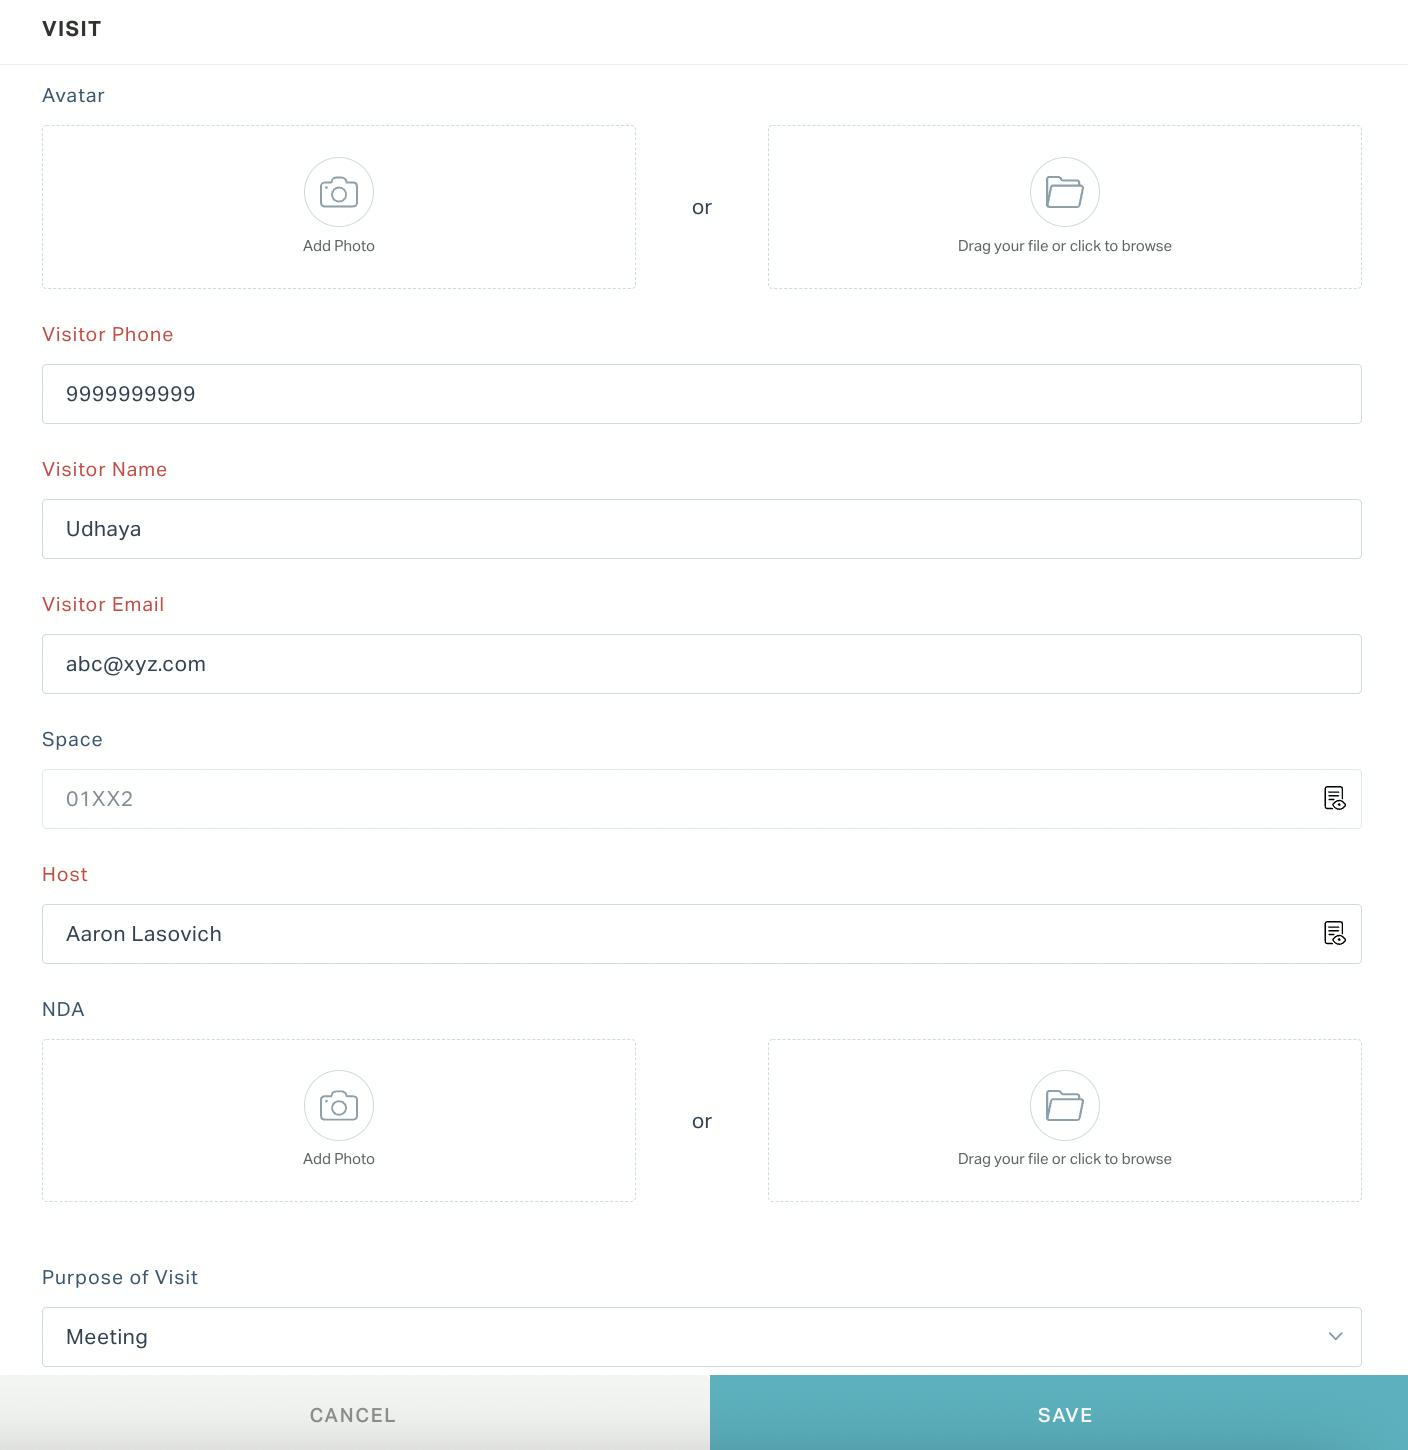Expand the Purpose of Visit chevron
The image size is (1408, 1450).
click(x=1335, y=1336)
